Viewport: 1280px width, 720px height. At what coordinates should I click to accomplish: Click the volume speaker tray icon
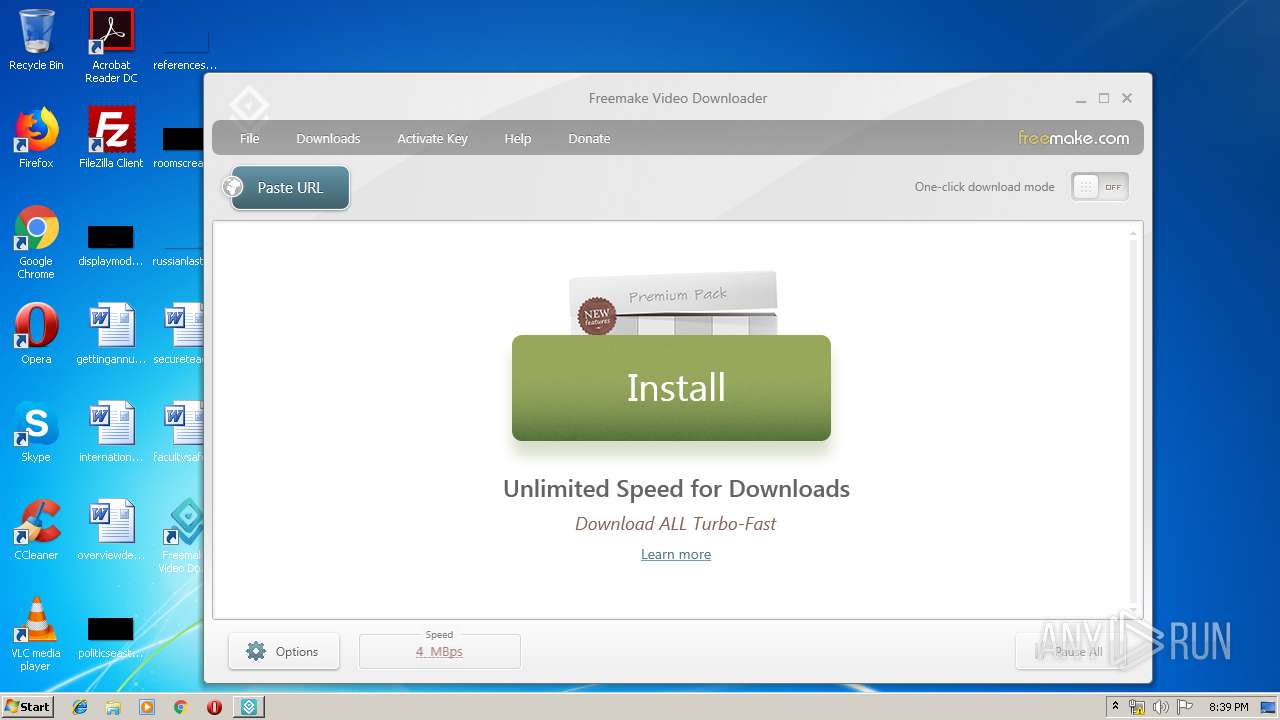pyautogui.click(x=1161, y=707)
